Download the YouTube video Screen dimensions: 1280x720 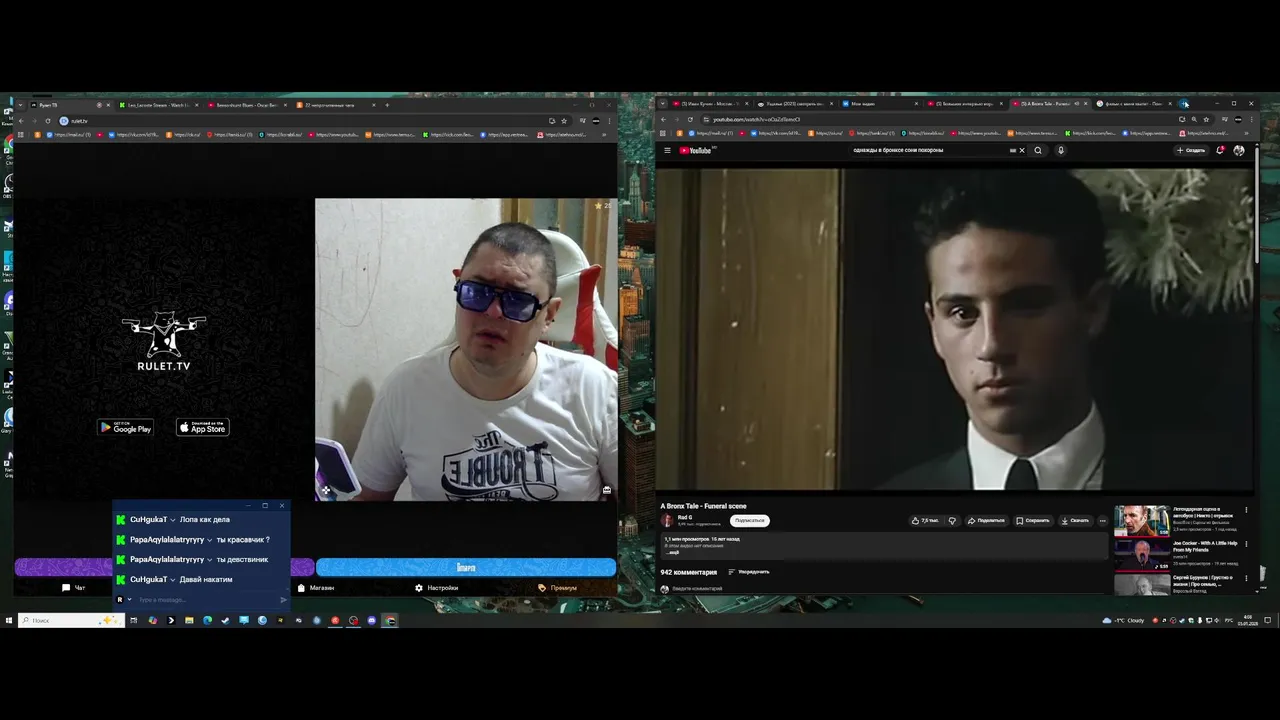1076,520
